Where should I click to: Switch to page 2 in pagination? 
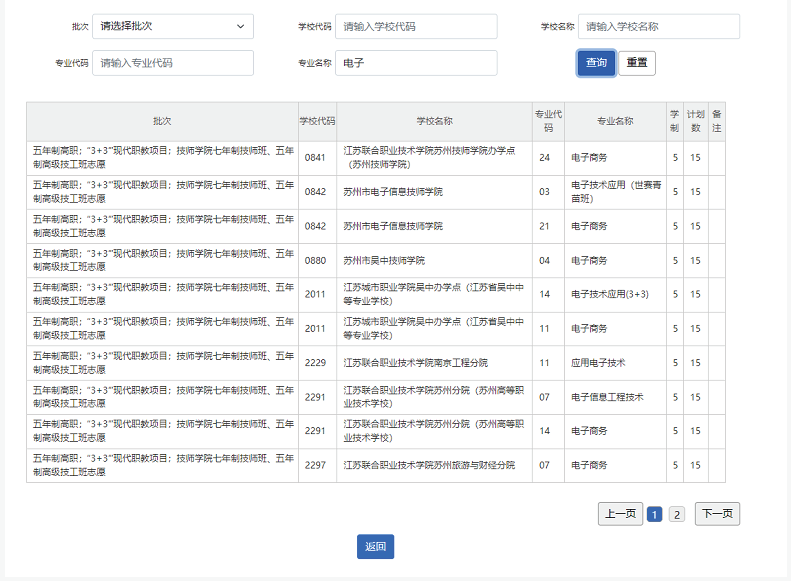677,515
